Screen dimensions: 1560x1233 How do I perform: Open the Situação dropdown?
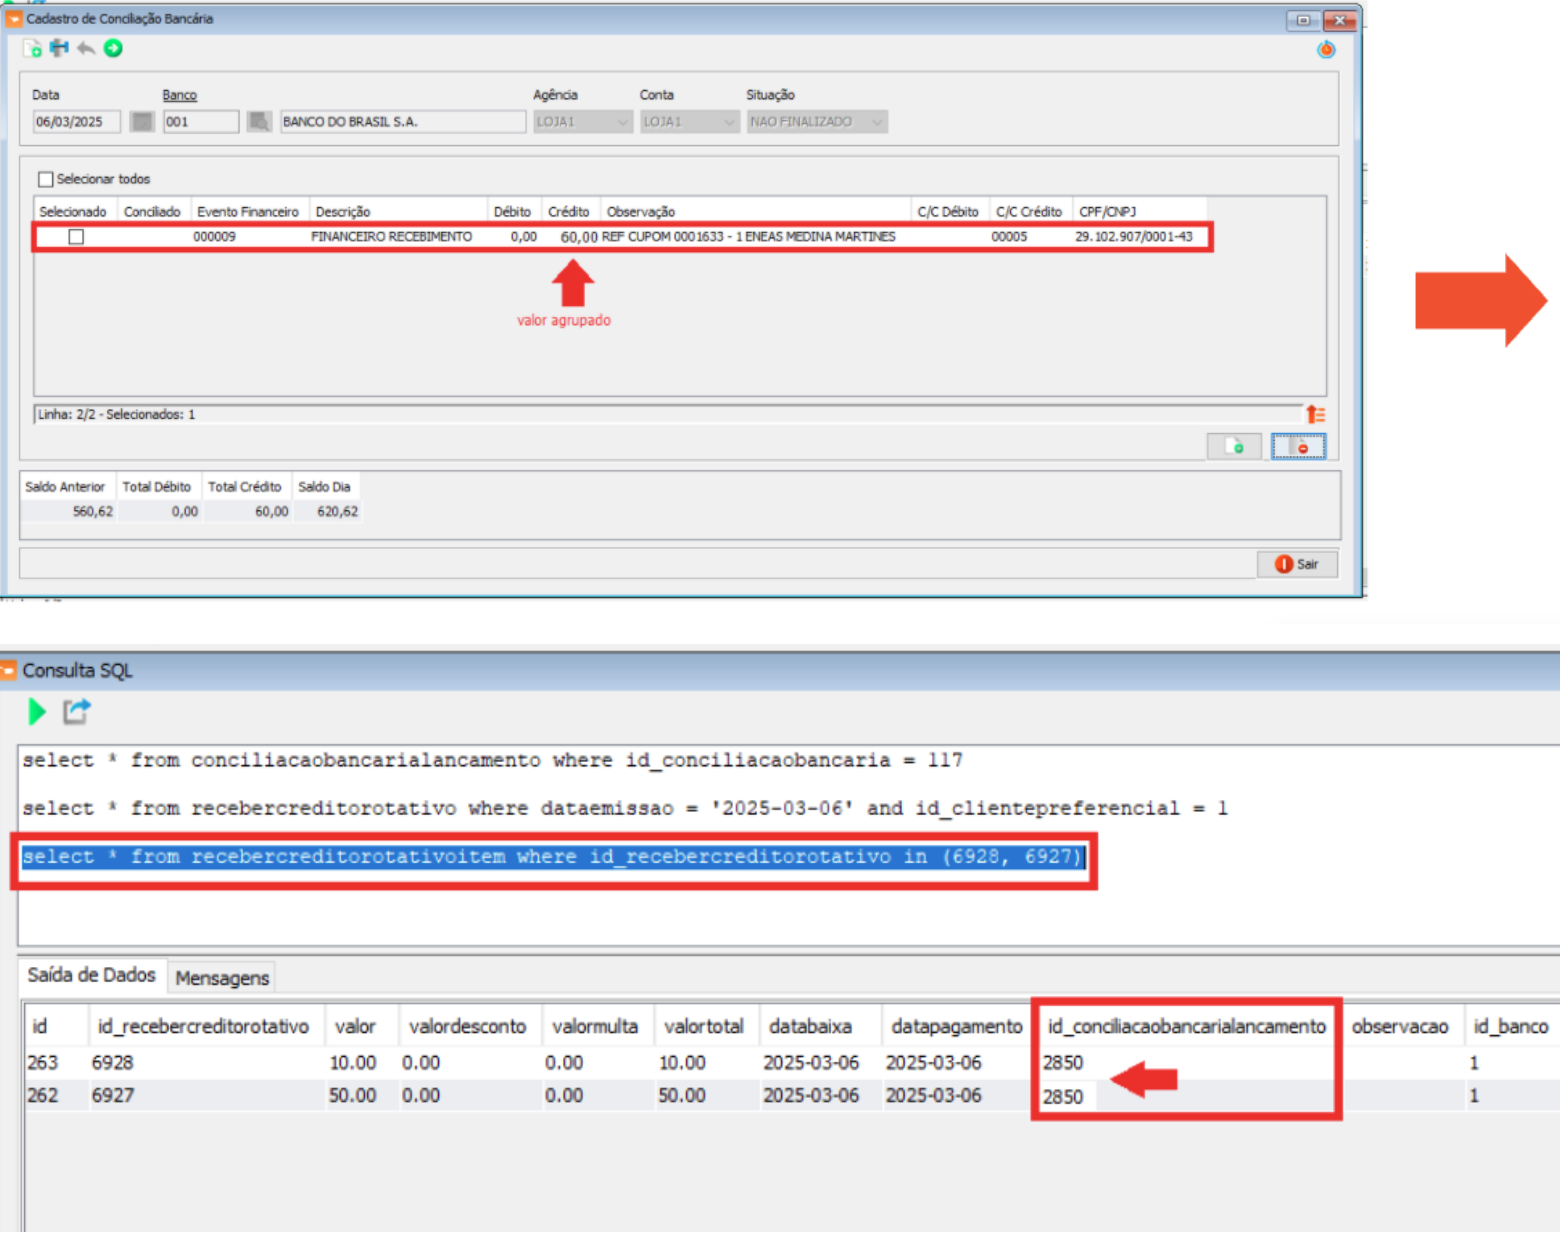coord(877,122)
